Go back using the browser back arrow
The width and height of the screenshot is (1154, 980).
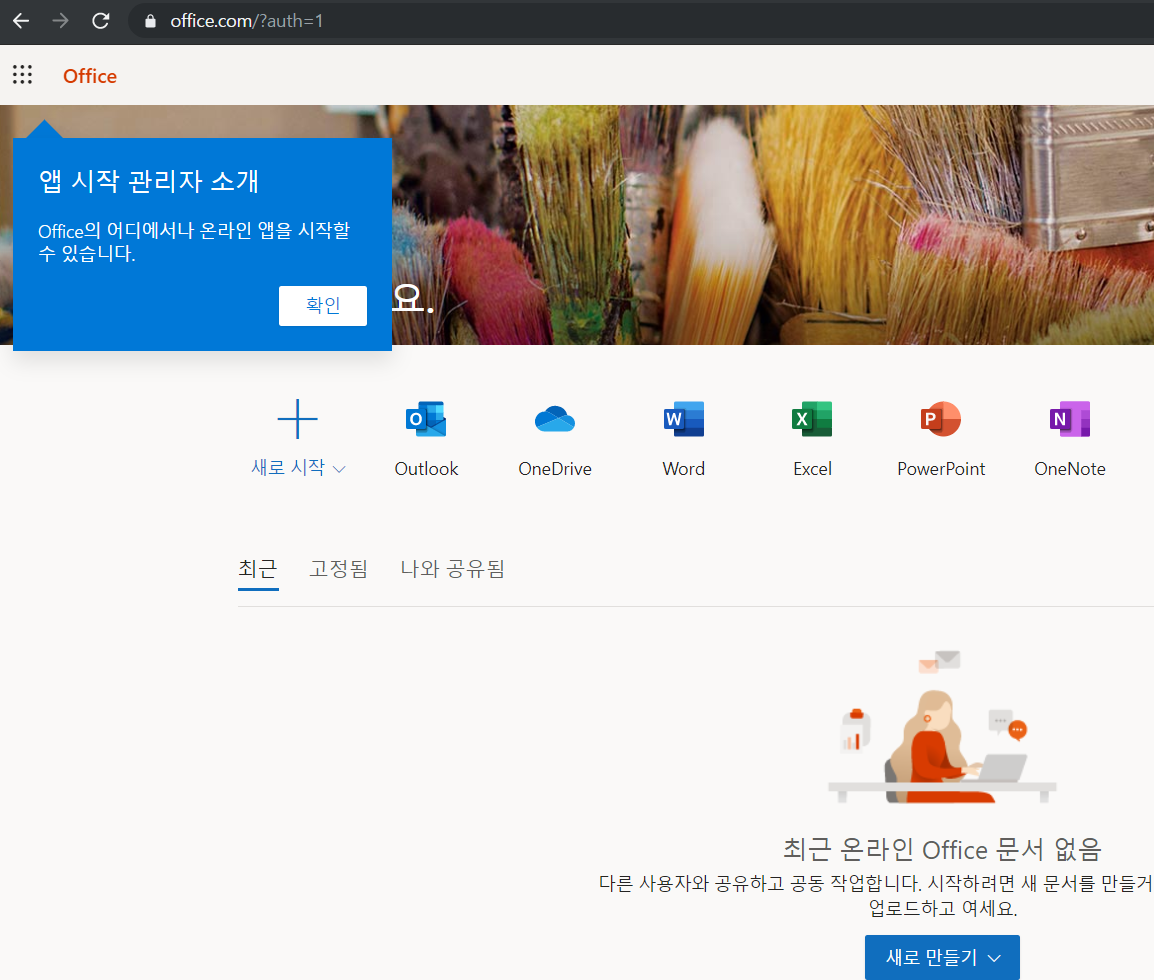click(x=20, y=21)
